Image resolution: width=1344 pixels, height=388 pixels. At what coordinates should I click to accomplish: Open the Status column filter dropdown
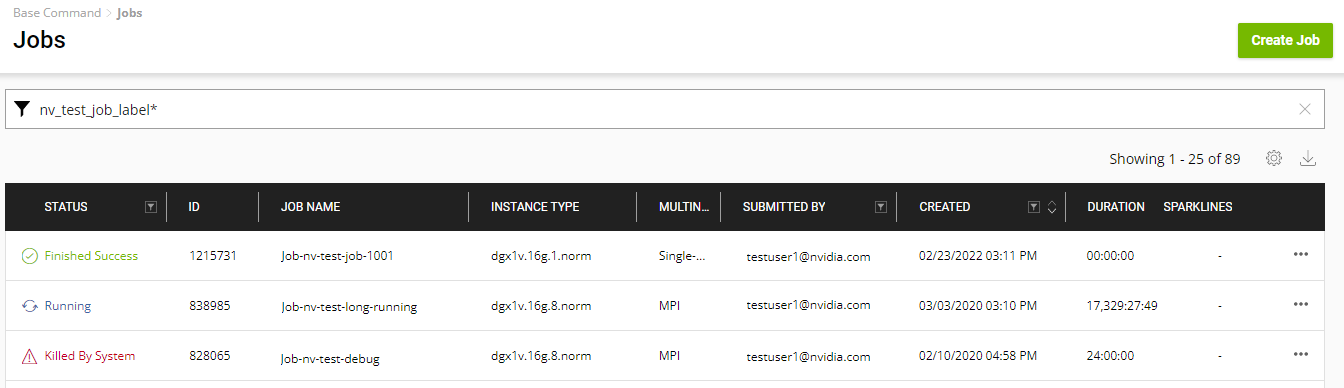coord(151,207)
